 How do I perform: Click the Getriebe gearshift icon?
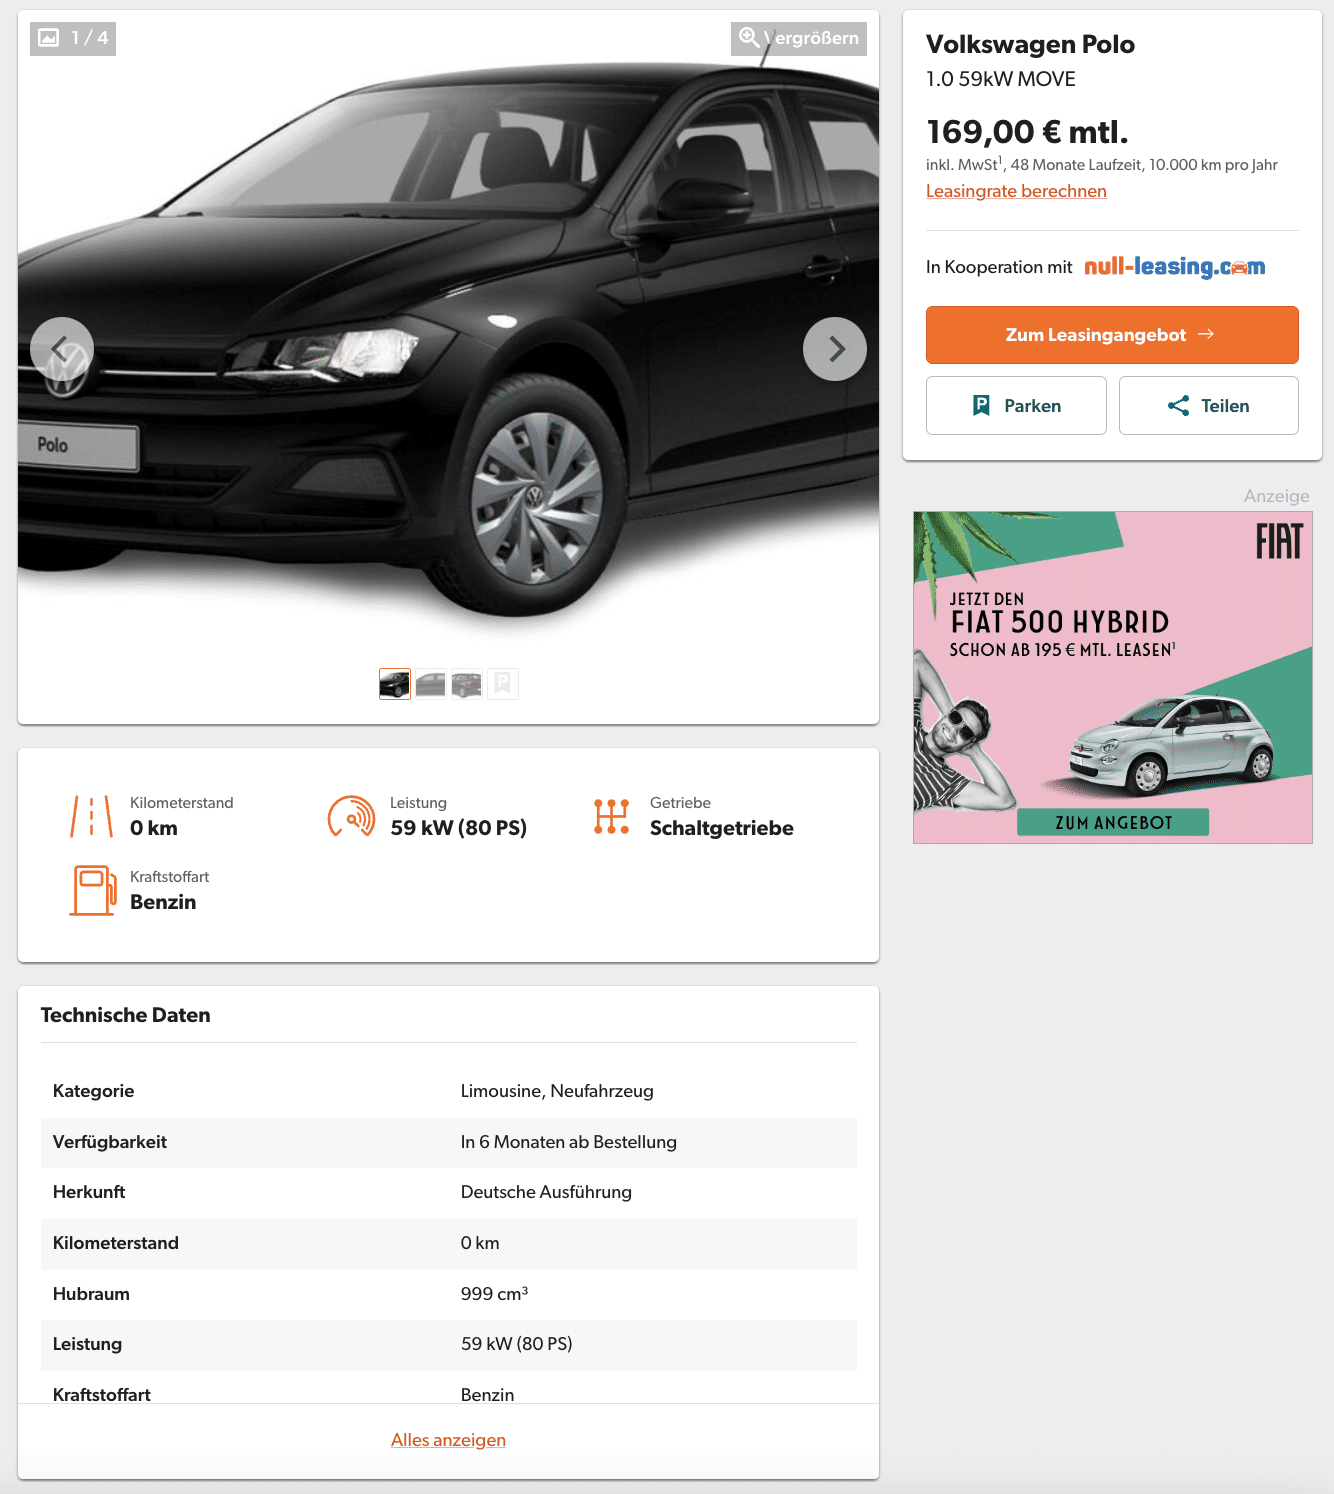pyautogui.click(x=611, y=816)
